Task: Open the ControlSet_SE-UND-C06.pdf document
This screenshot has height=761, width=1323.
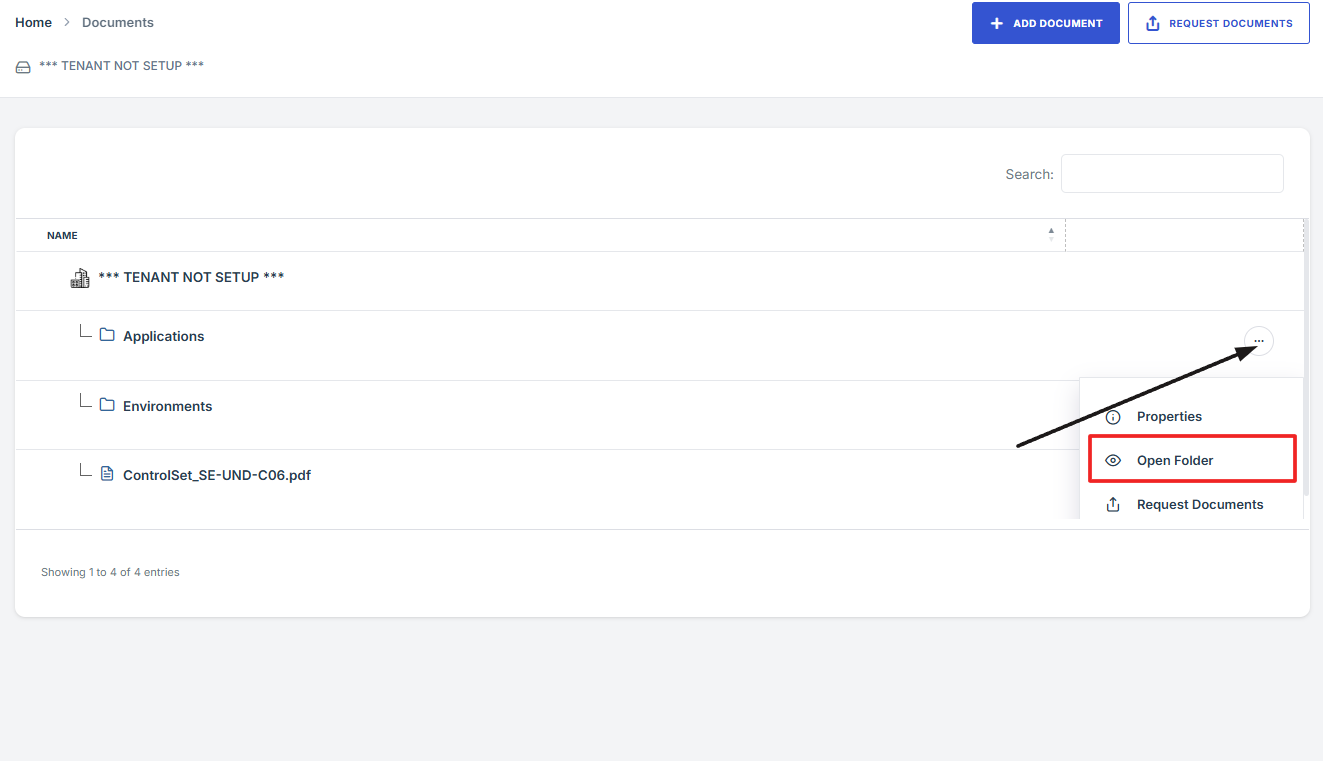Action: tap(216, 475)
